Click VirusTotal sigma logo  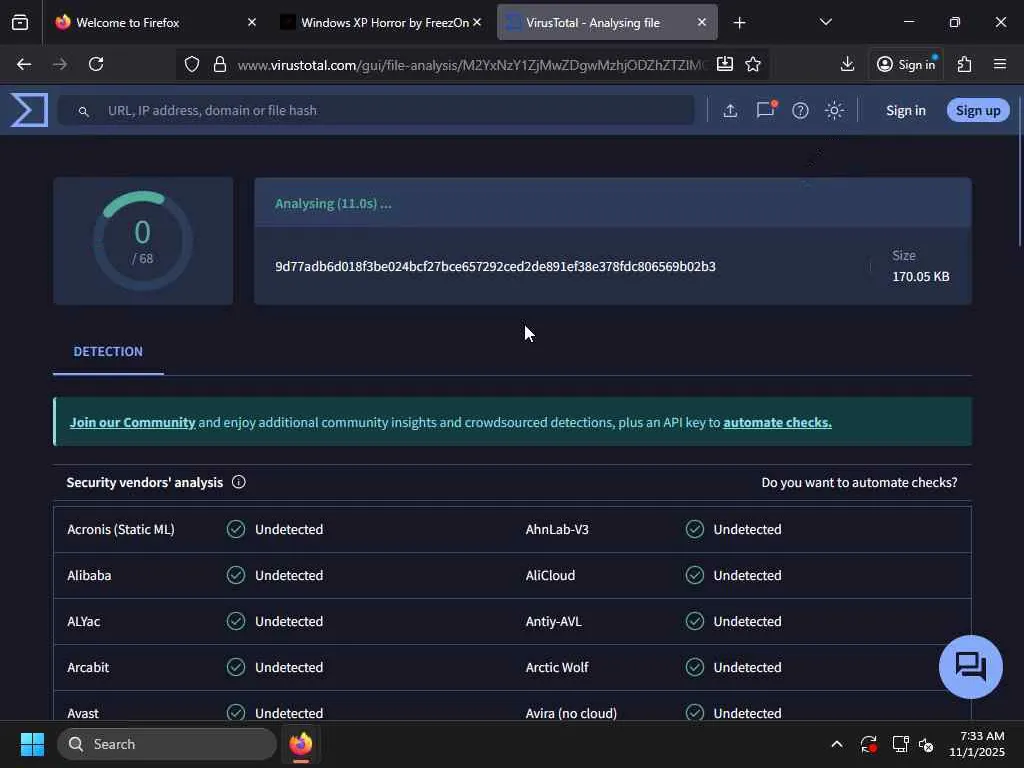(x=29, y=110)
